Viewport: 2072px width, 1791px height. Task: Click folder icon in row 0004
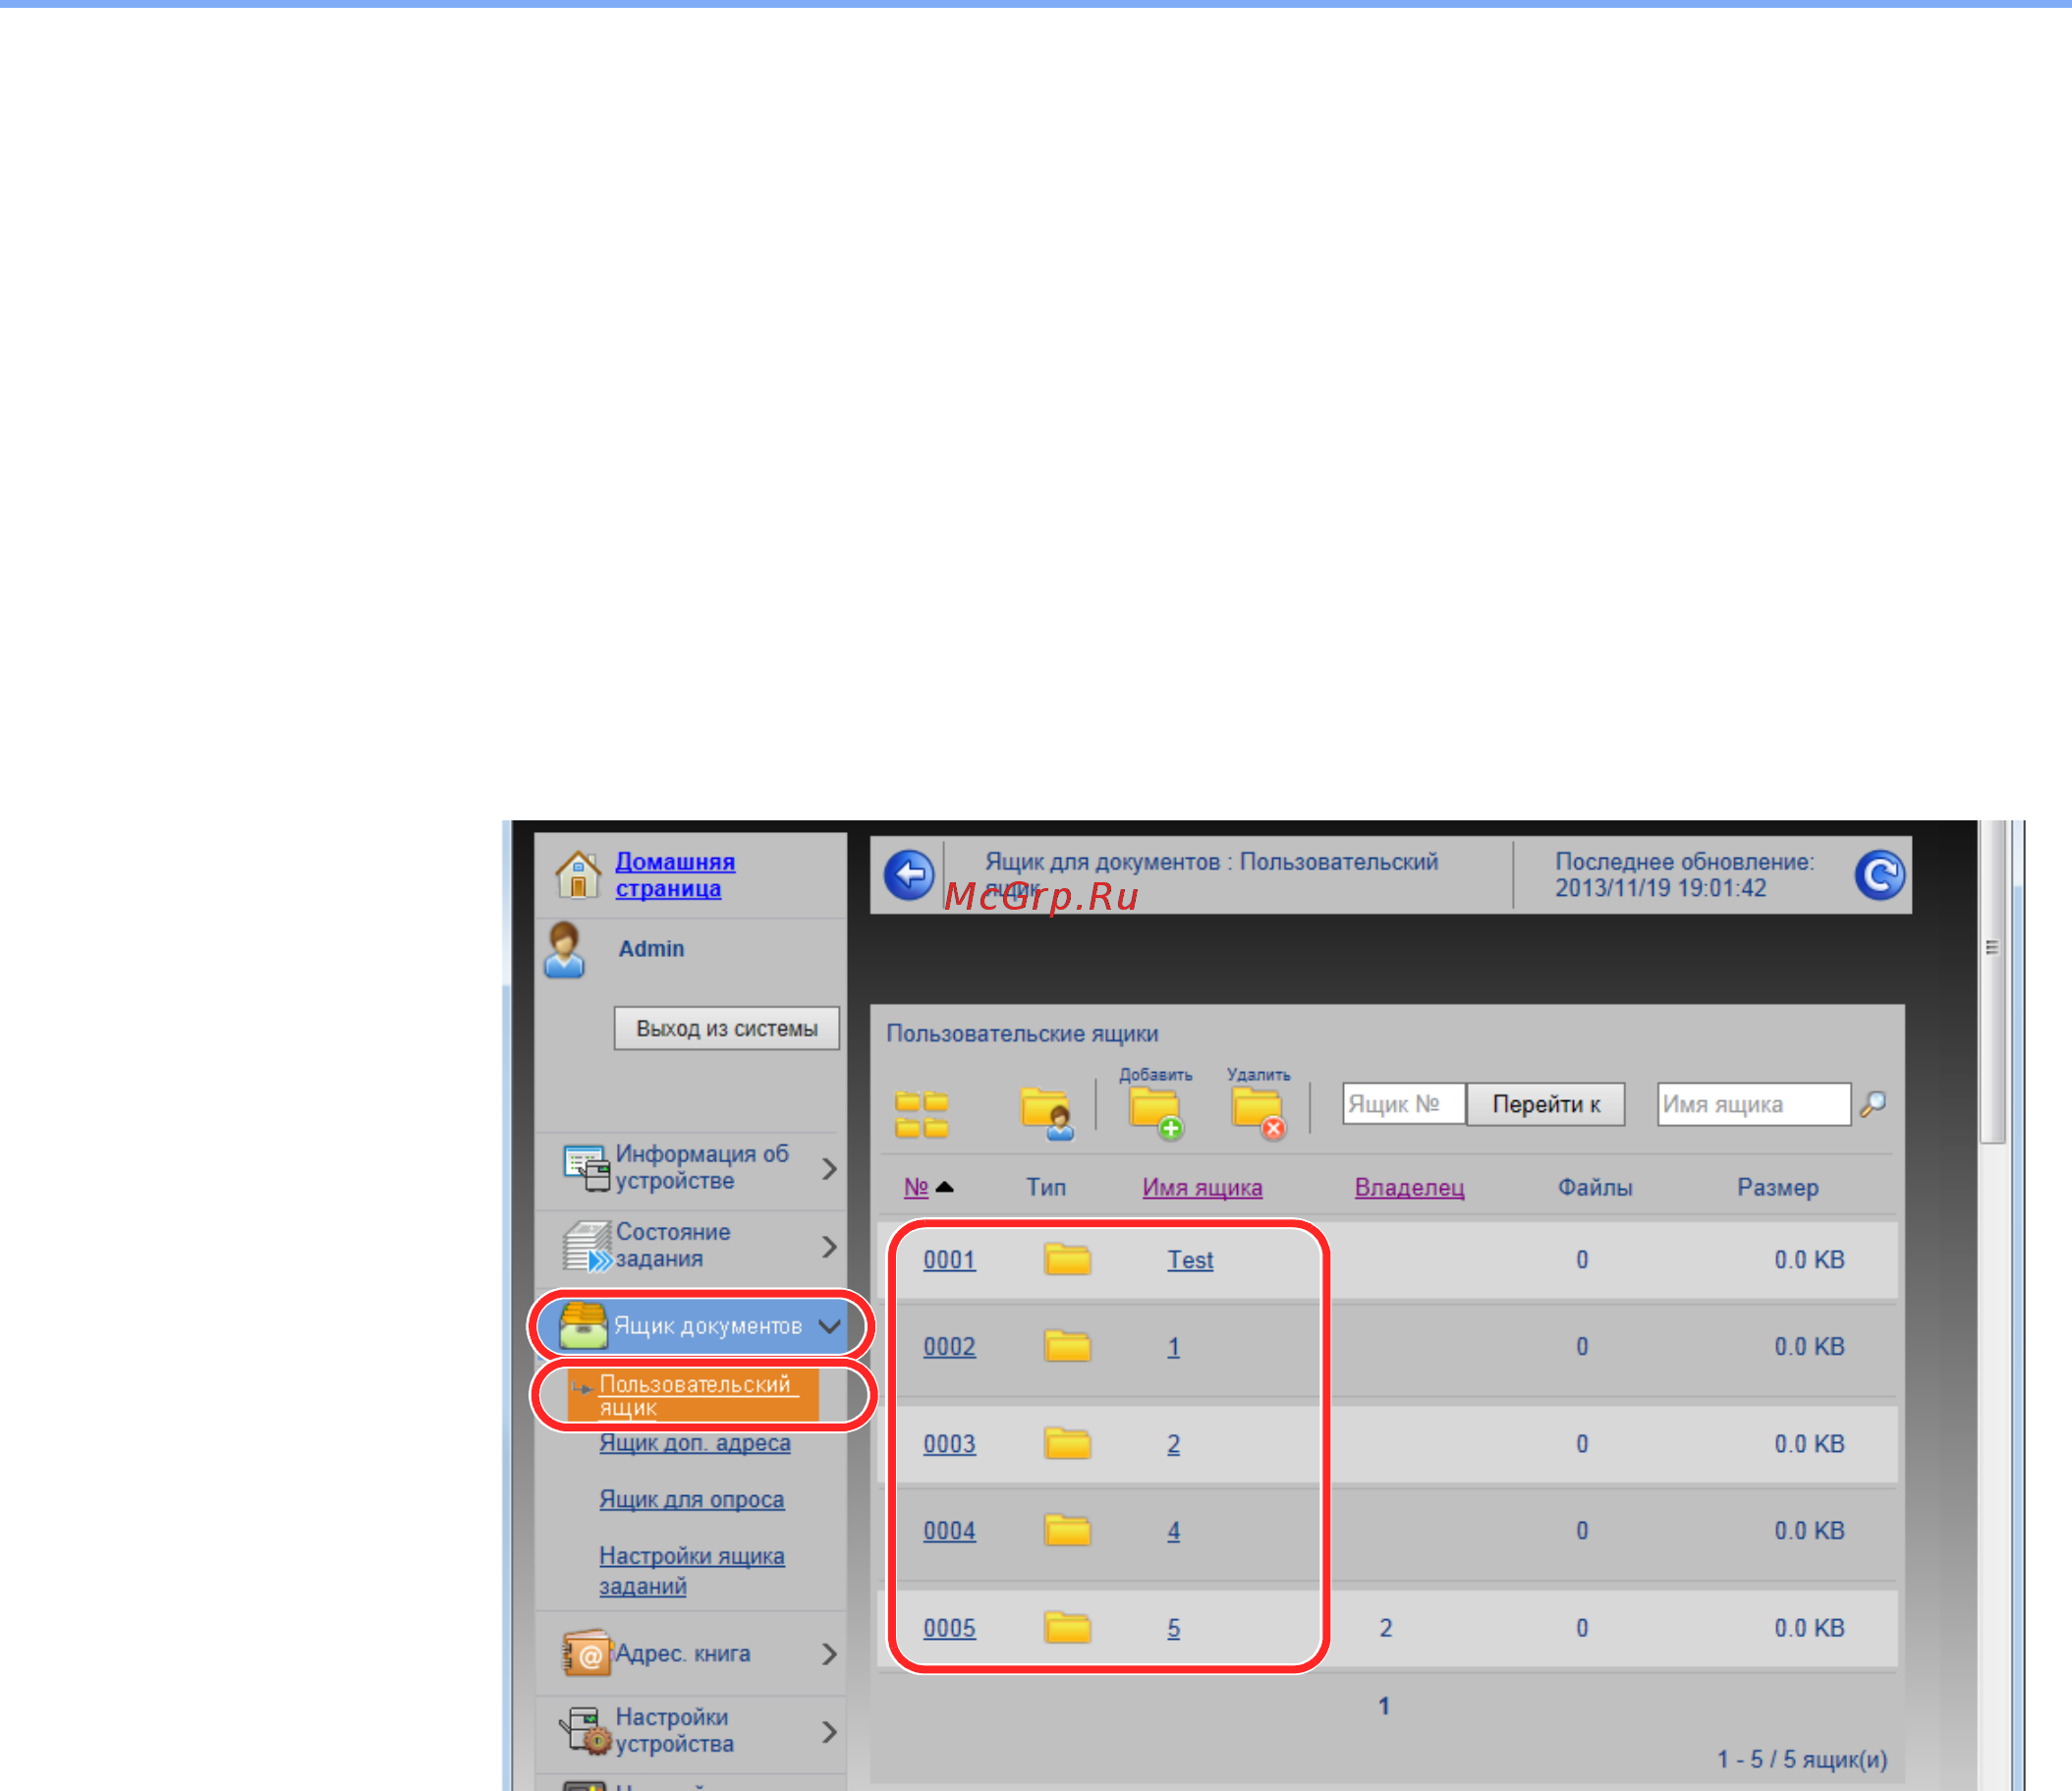coord(1067,1530)
